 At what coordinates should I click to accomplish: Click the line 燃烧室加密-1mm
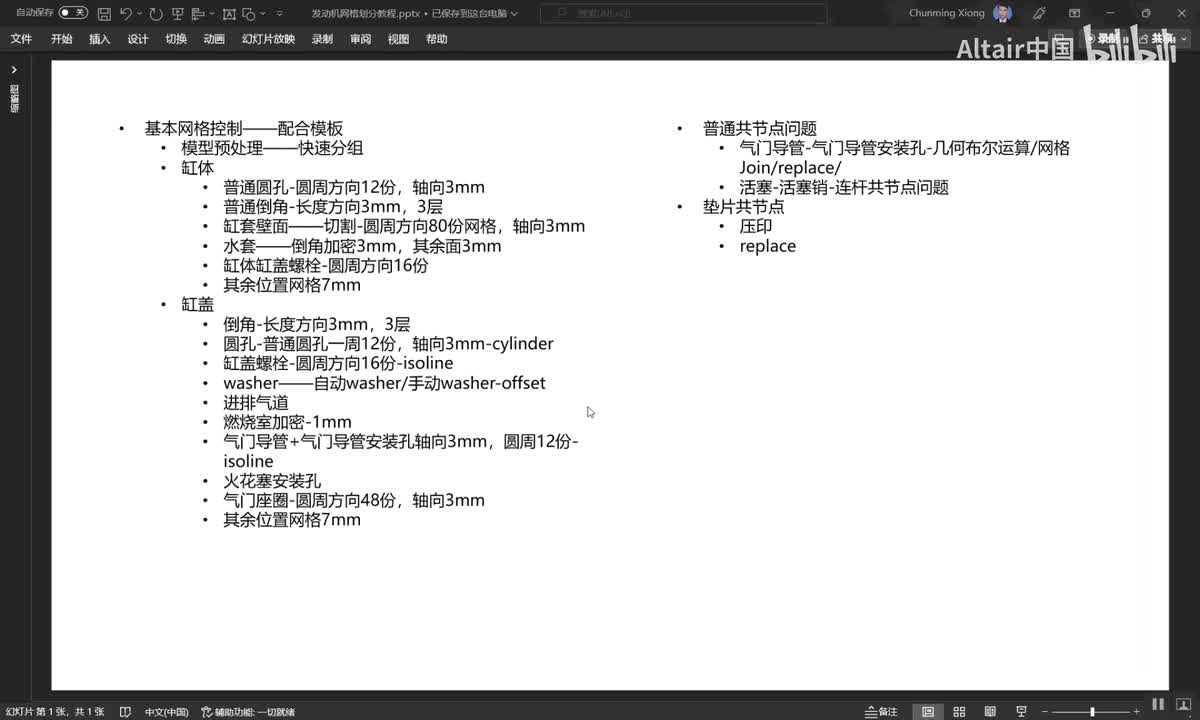[288, 422]
